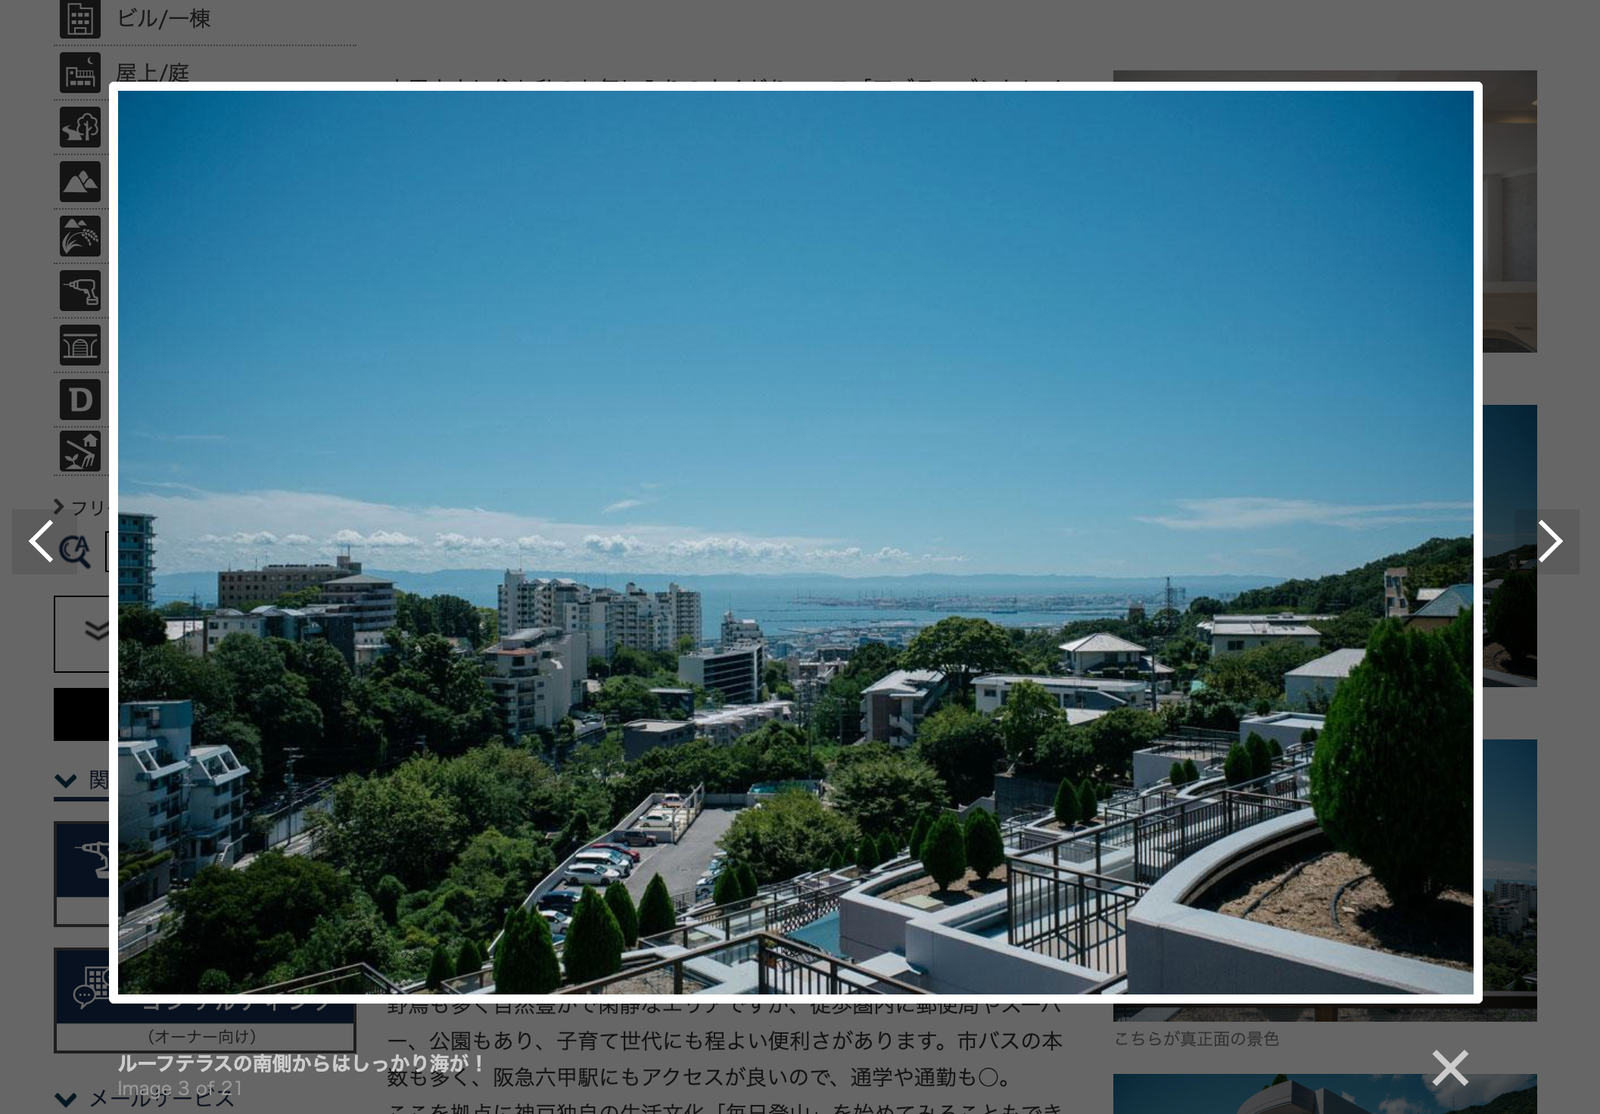1600x1114 pixels.
Task: Collapse the 関連 section chevron
Action: click(66, 781)
